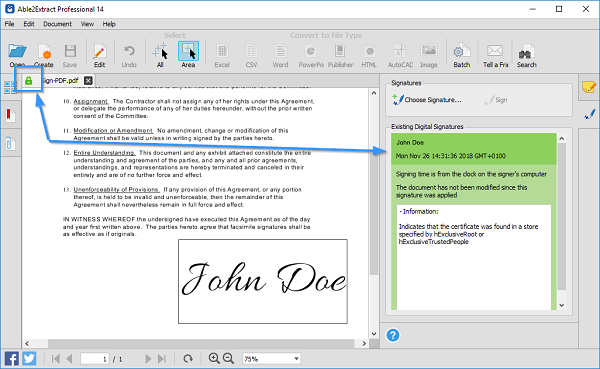Select the John Doe digital signature entry
600x369 pixels.
474,149
